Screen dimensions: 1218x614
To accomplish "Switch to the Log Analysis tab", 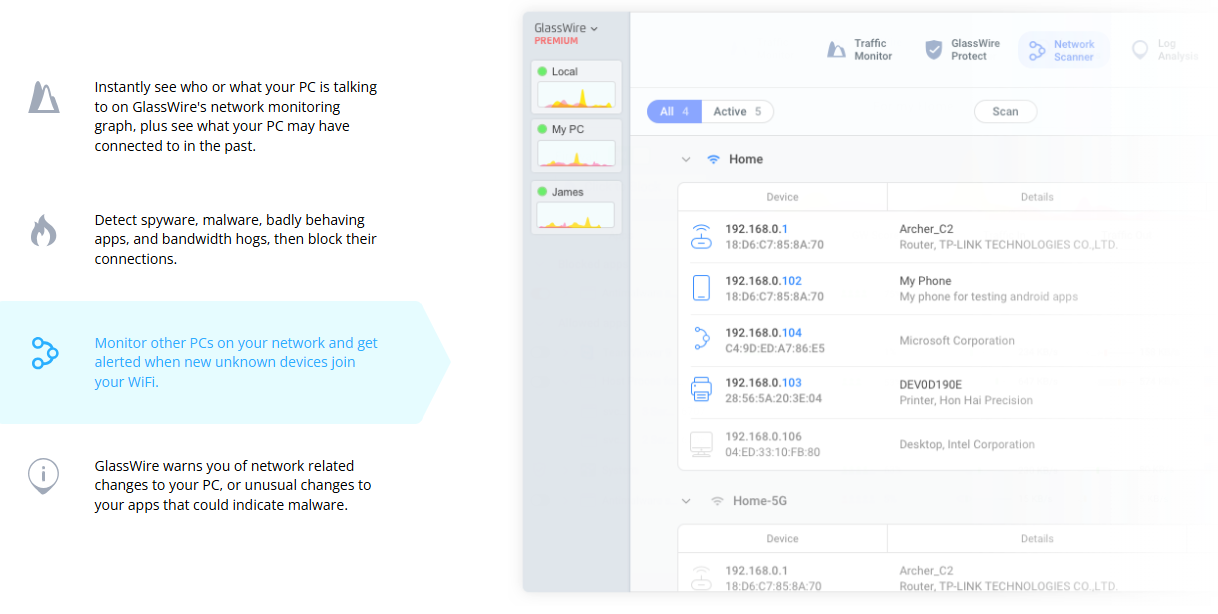I will [x=1164, y=50].
